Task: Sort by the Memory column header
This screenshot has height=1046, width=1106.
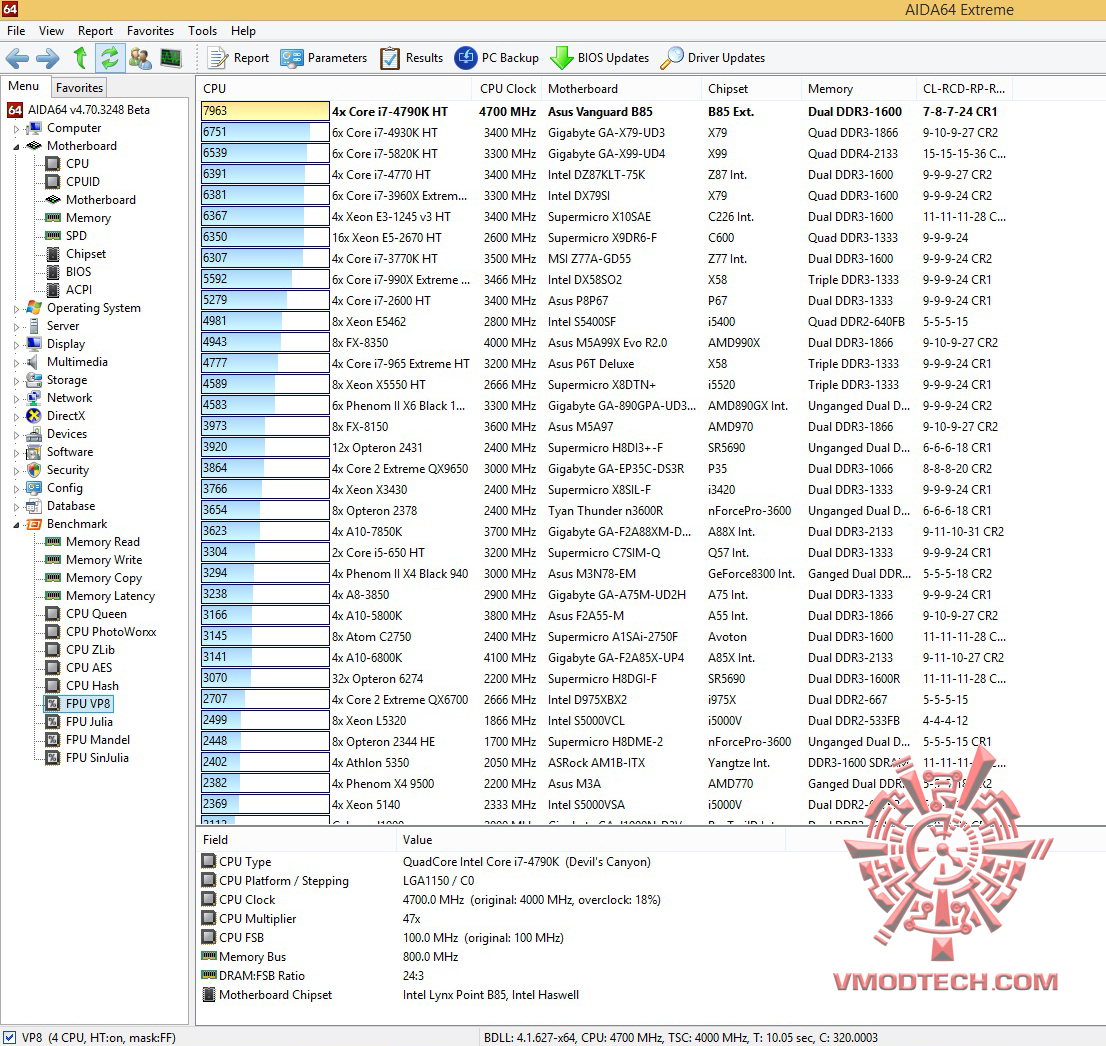Action: coord(859,89)
